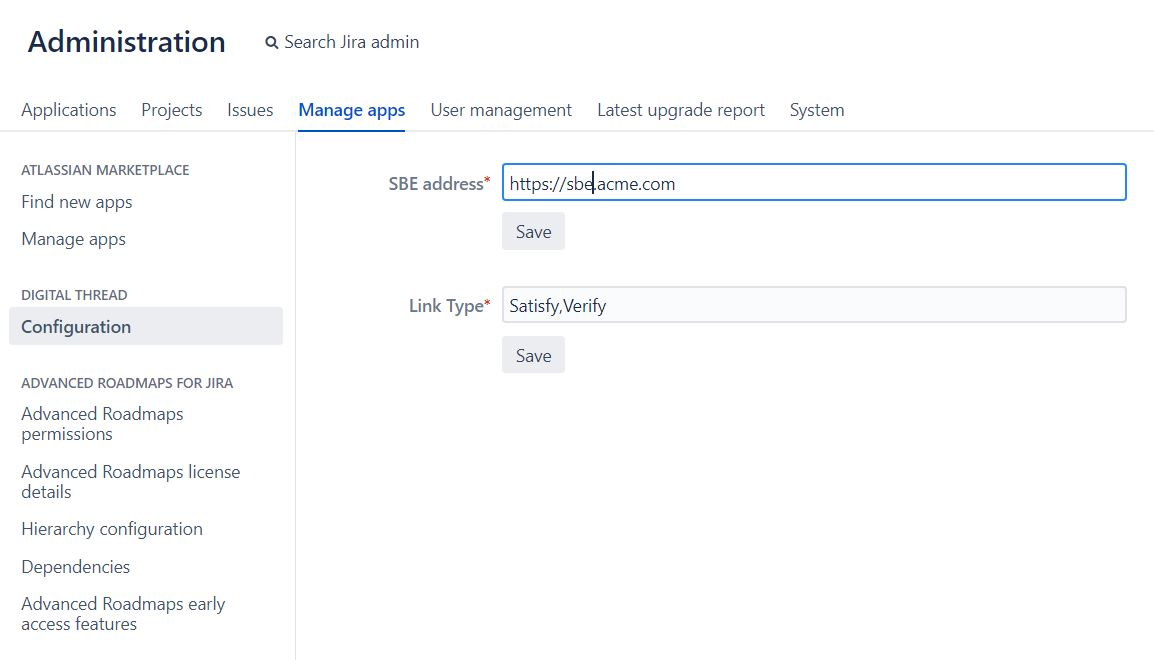This screenshot has width=1154, height=660.
Task: Click the Atlassian Marketplace section heading
Action: (105, 170)
